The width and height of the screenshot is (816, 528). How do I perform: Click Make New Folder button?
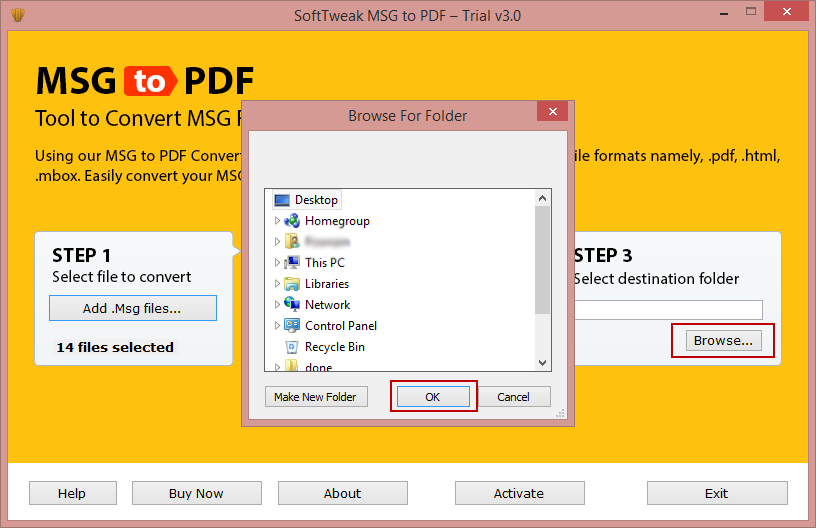coord(316,397)
